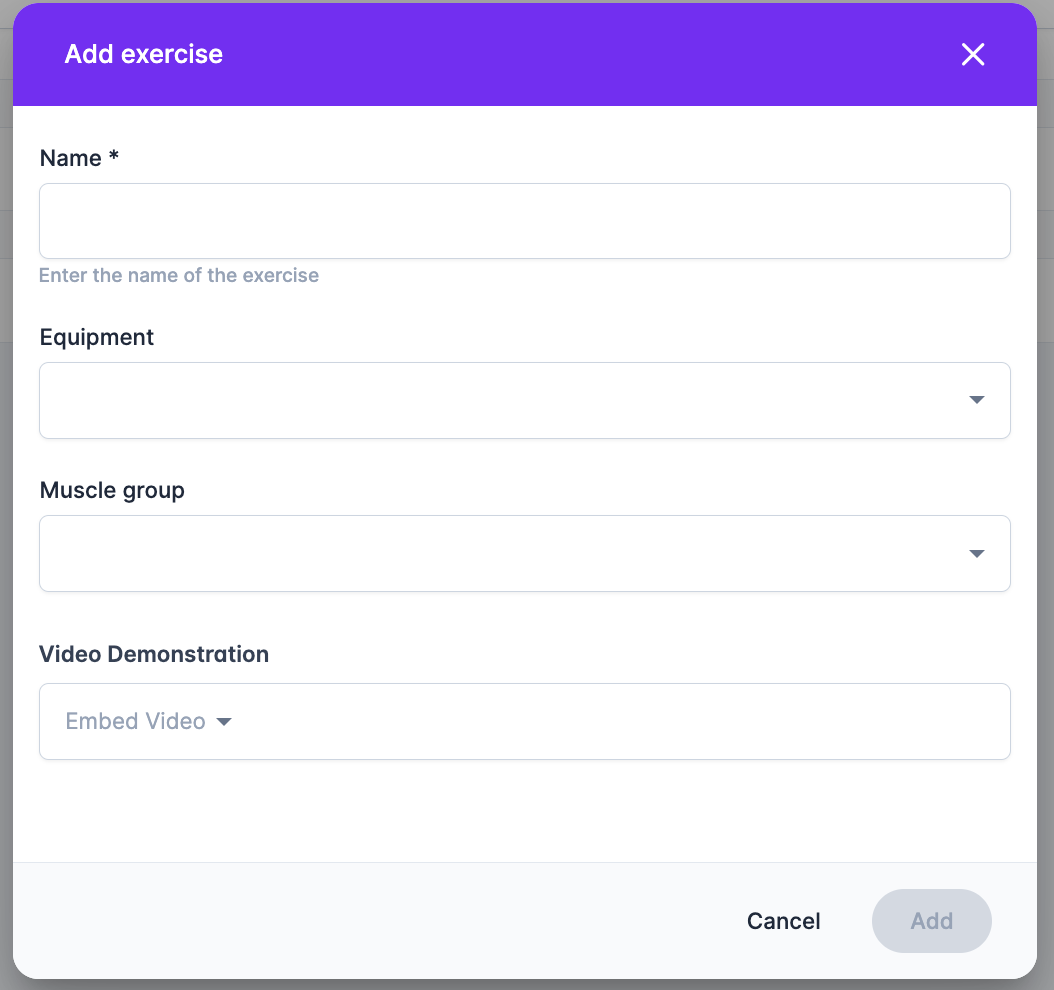
Task: Click the caret arrow in Equipment field
Action: coord(977,400)
